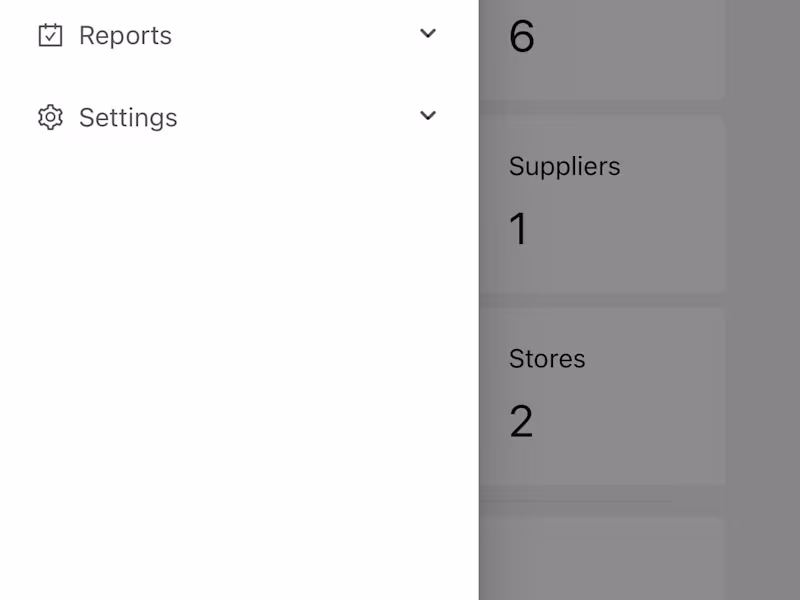Open the Reports menu item label
The width and height of the screenshot is (800, 600).
125,35
